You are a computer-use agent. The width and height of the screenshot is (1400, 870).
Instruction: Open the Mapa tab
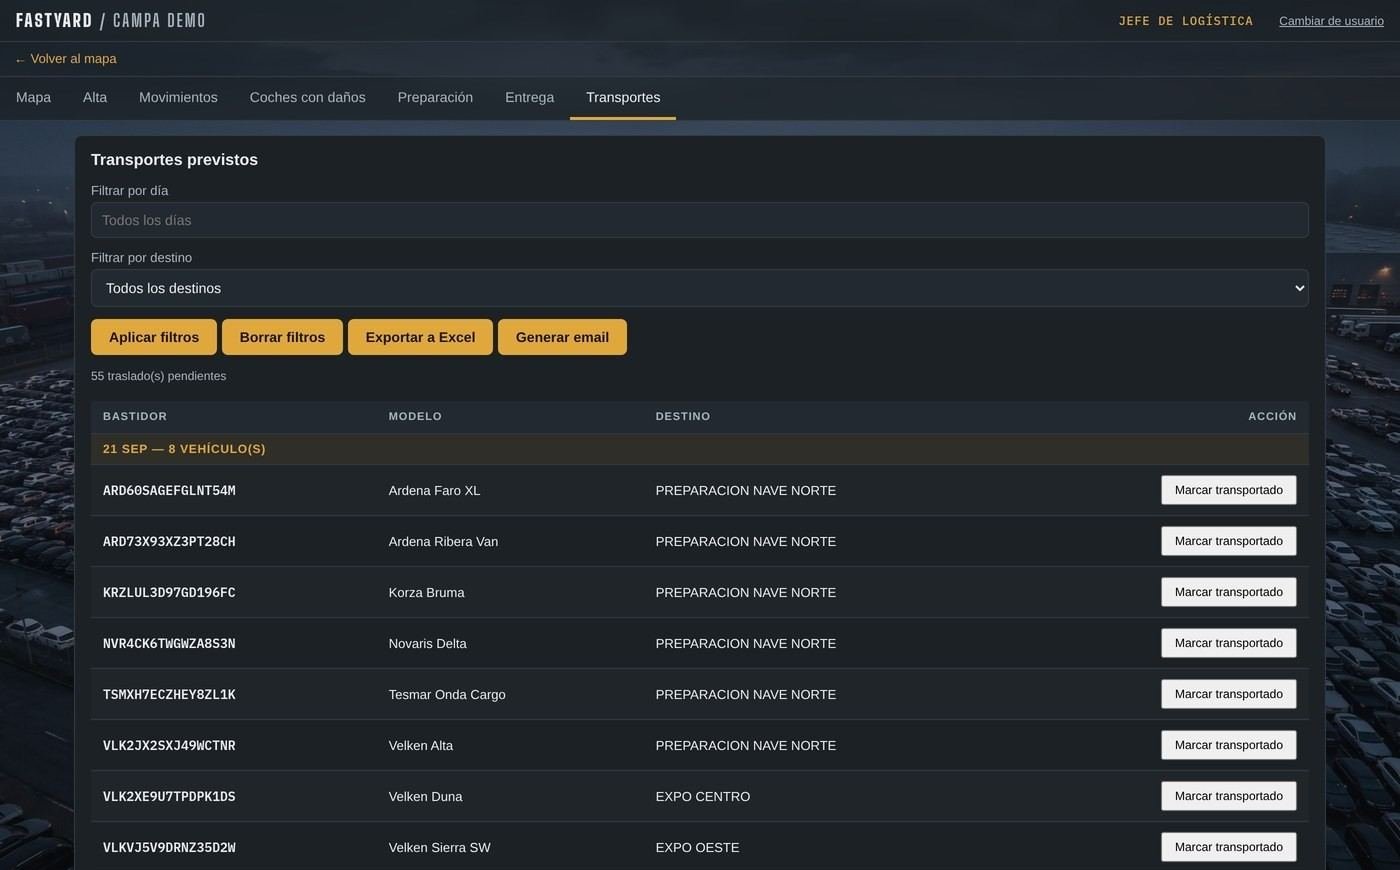(33, 98)
